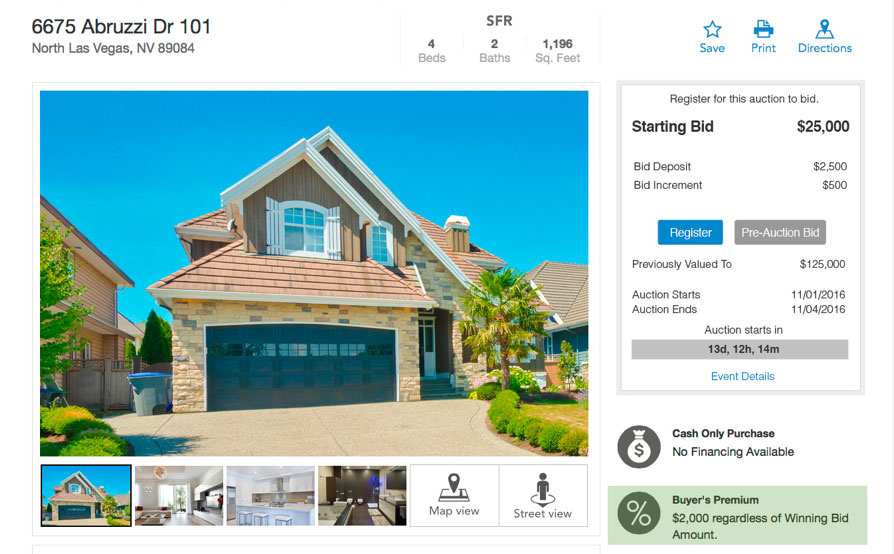The height and width of the screenshot is (554, 894).
Task: Open Directions via the map pin icon
Action: (x=824, y=29)
